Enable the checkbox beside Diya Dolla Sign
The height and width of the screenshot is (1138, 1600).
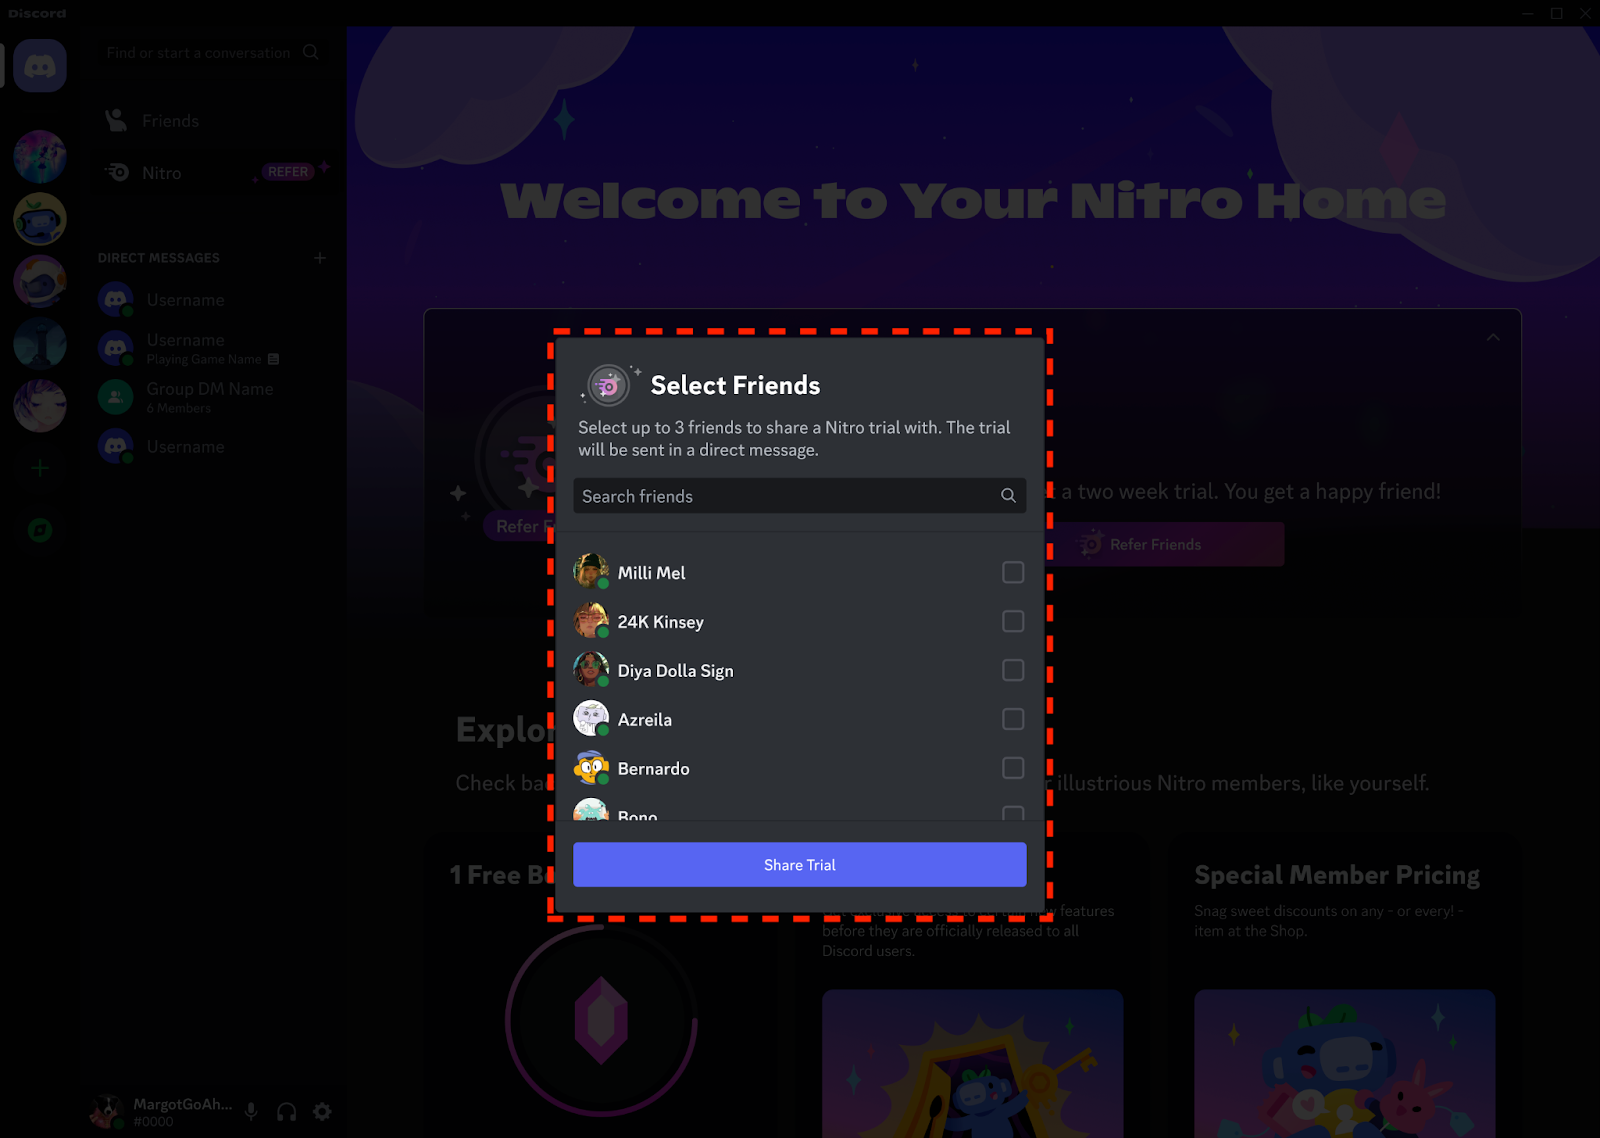pos(1013,670)
